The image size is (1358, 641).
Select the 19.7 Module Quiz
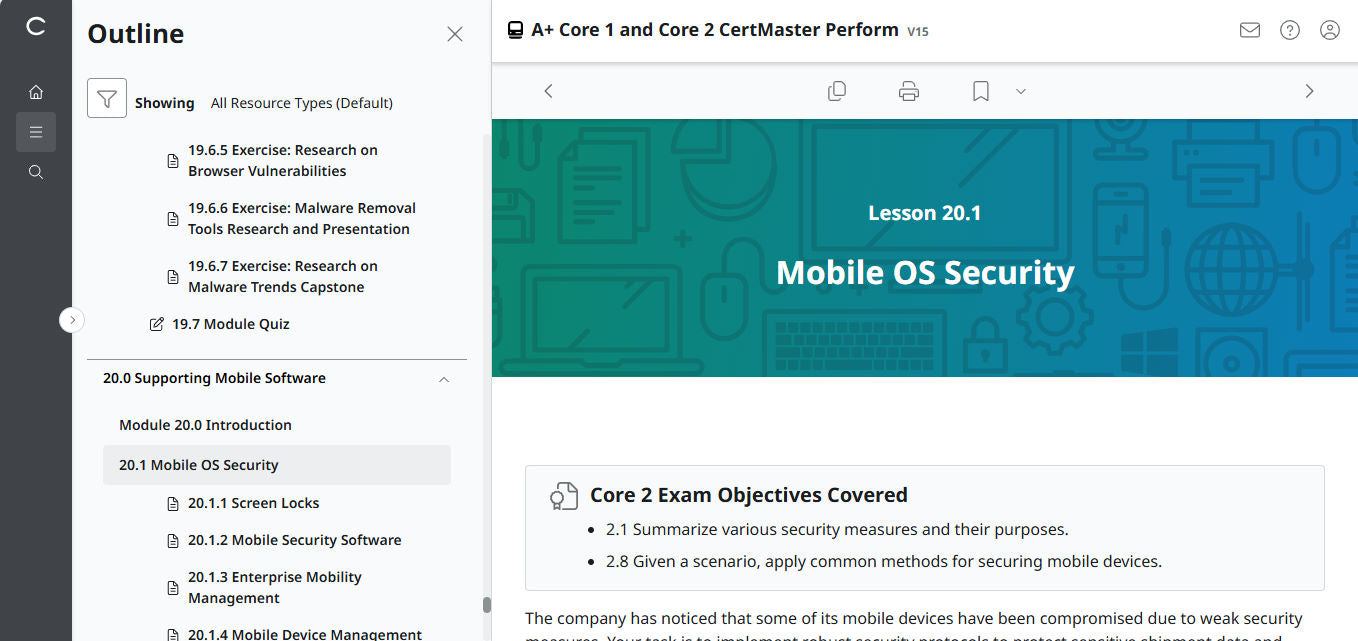click(x=231, y=323)
